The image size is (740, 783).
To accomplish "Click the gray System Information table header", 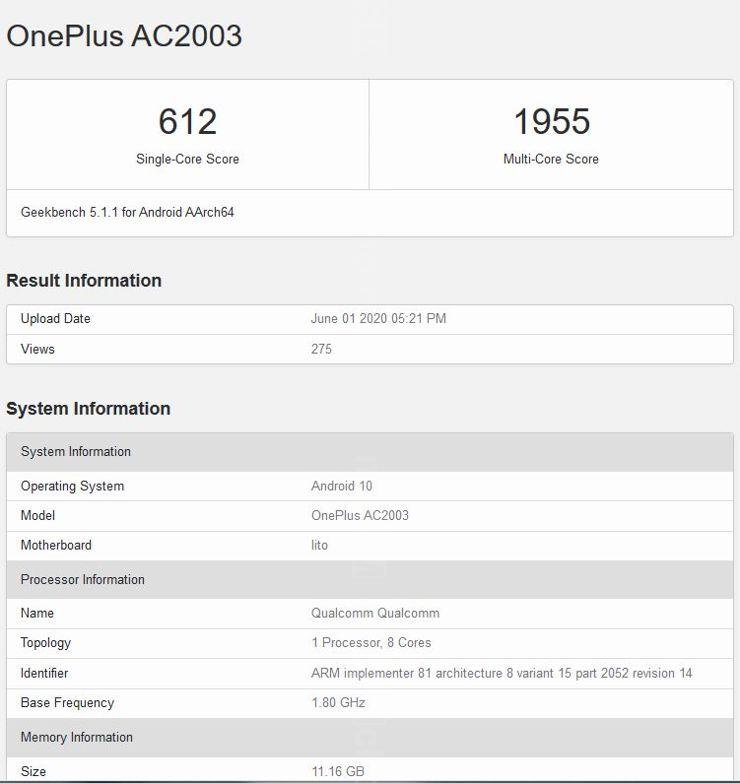I will click(x=370, y=452).
